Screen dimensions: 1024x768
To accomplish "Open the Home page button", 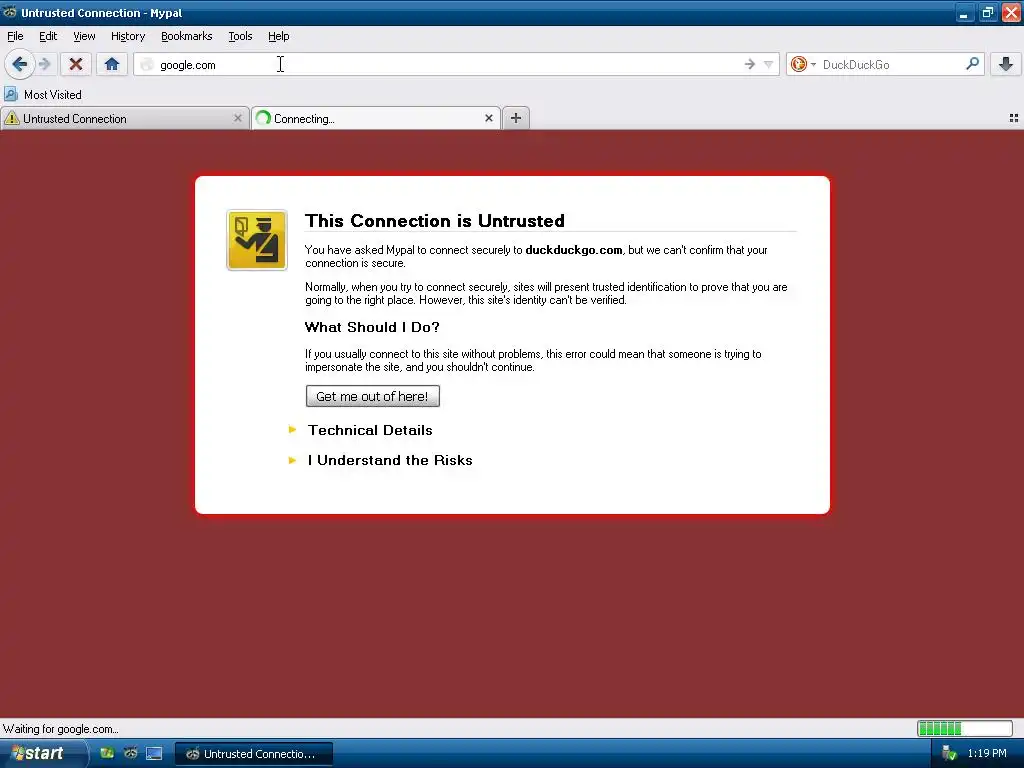I will pos(112,64).
